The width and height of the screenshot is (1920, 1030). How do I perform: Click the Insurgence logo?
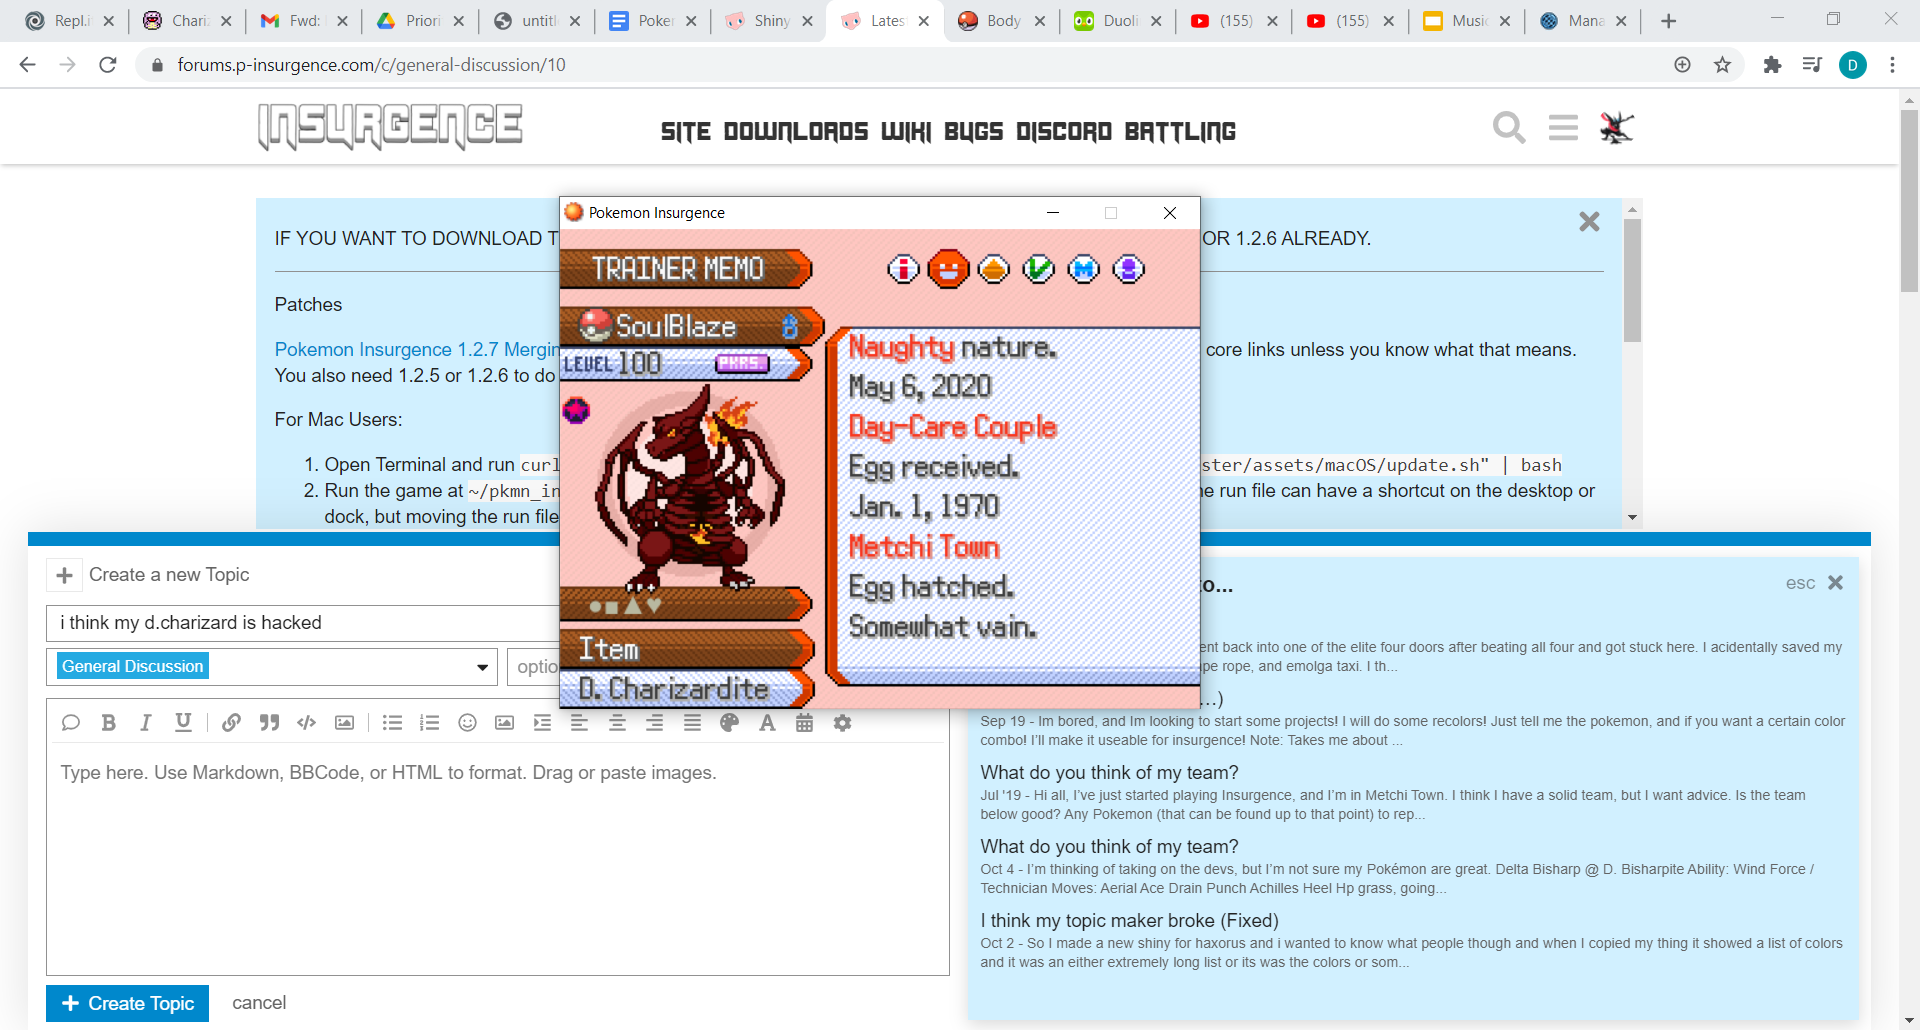coord(390,127)
